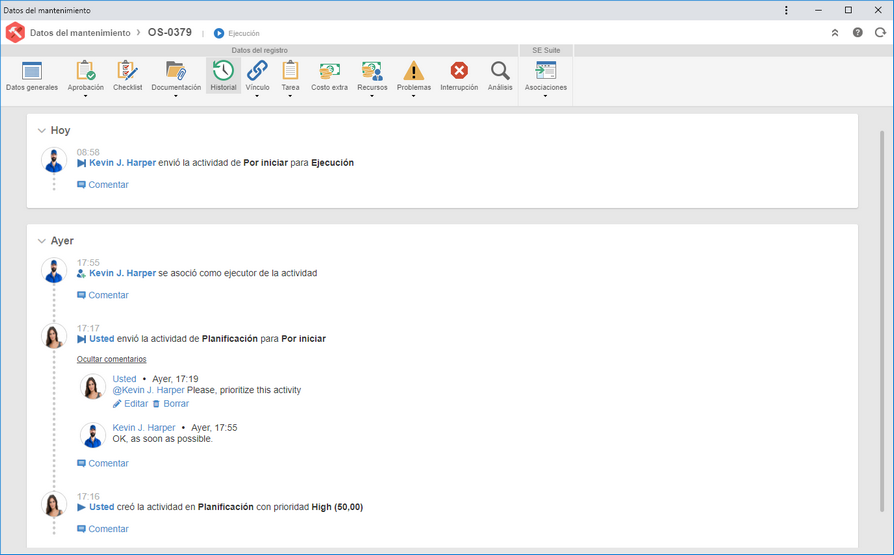Open the Documentación folder icon
This screenshot has height=555, width=894.
click(176, 71)
